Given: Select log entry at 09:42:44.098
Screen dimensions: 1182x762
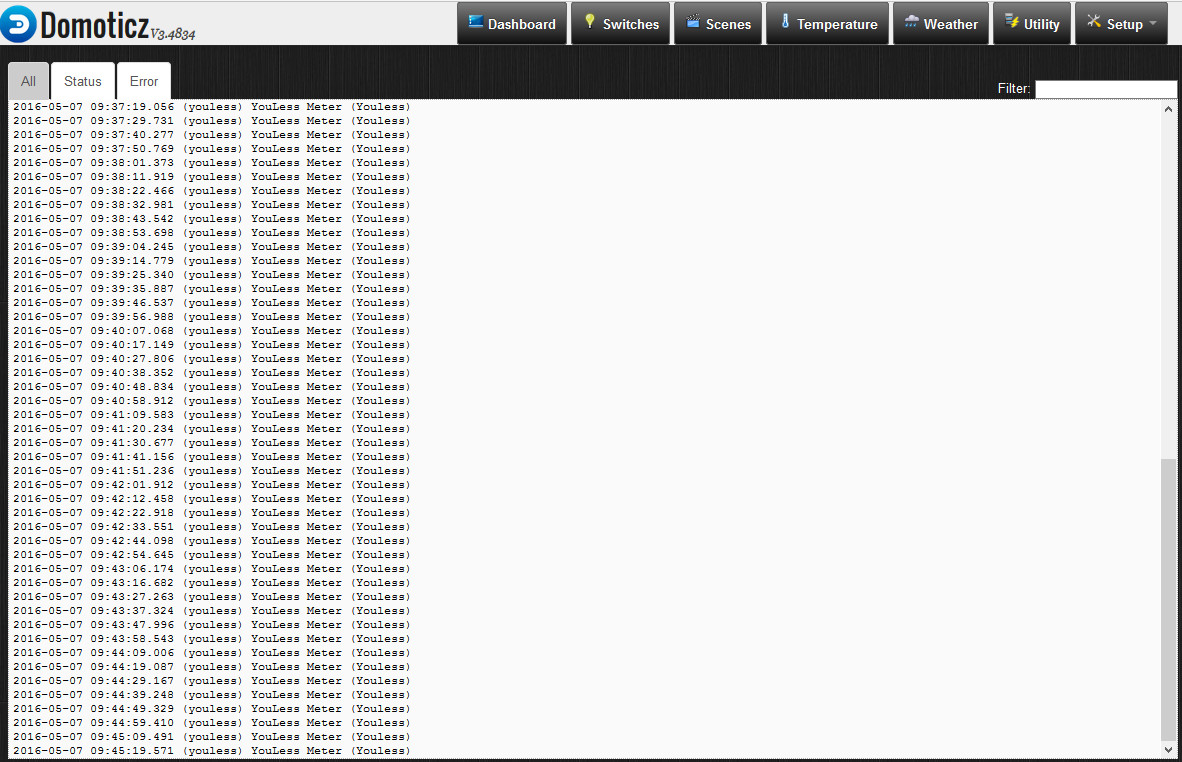Looking at the screenshot, I should point(212,541).
